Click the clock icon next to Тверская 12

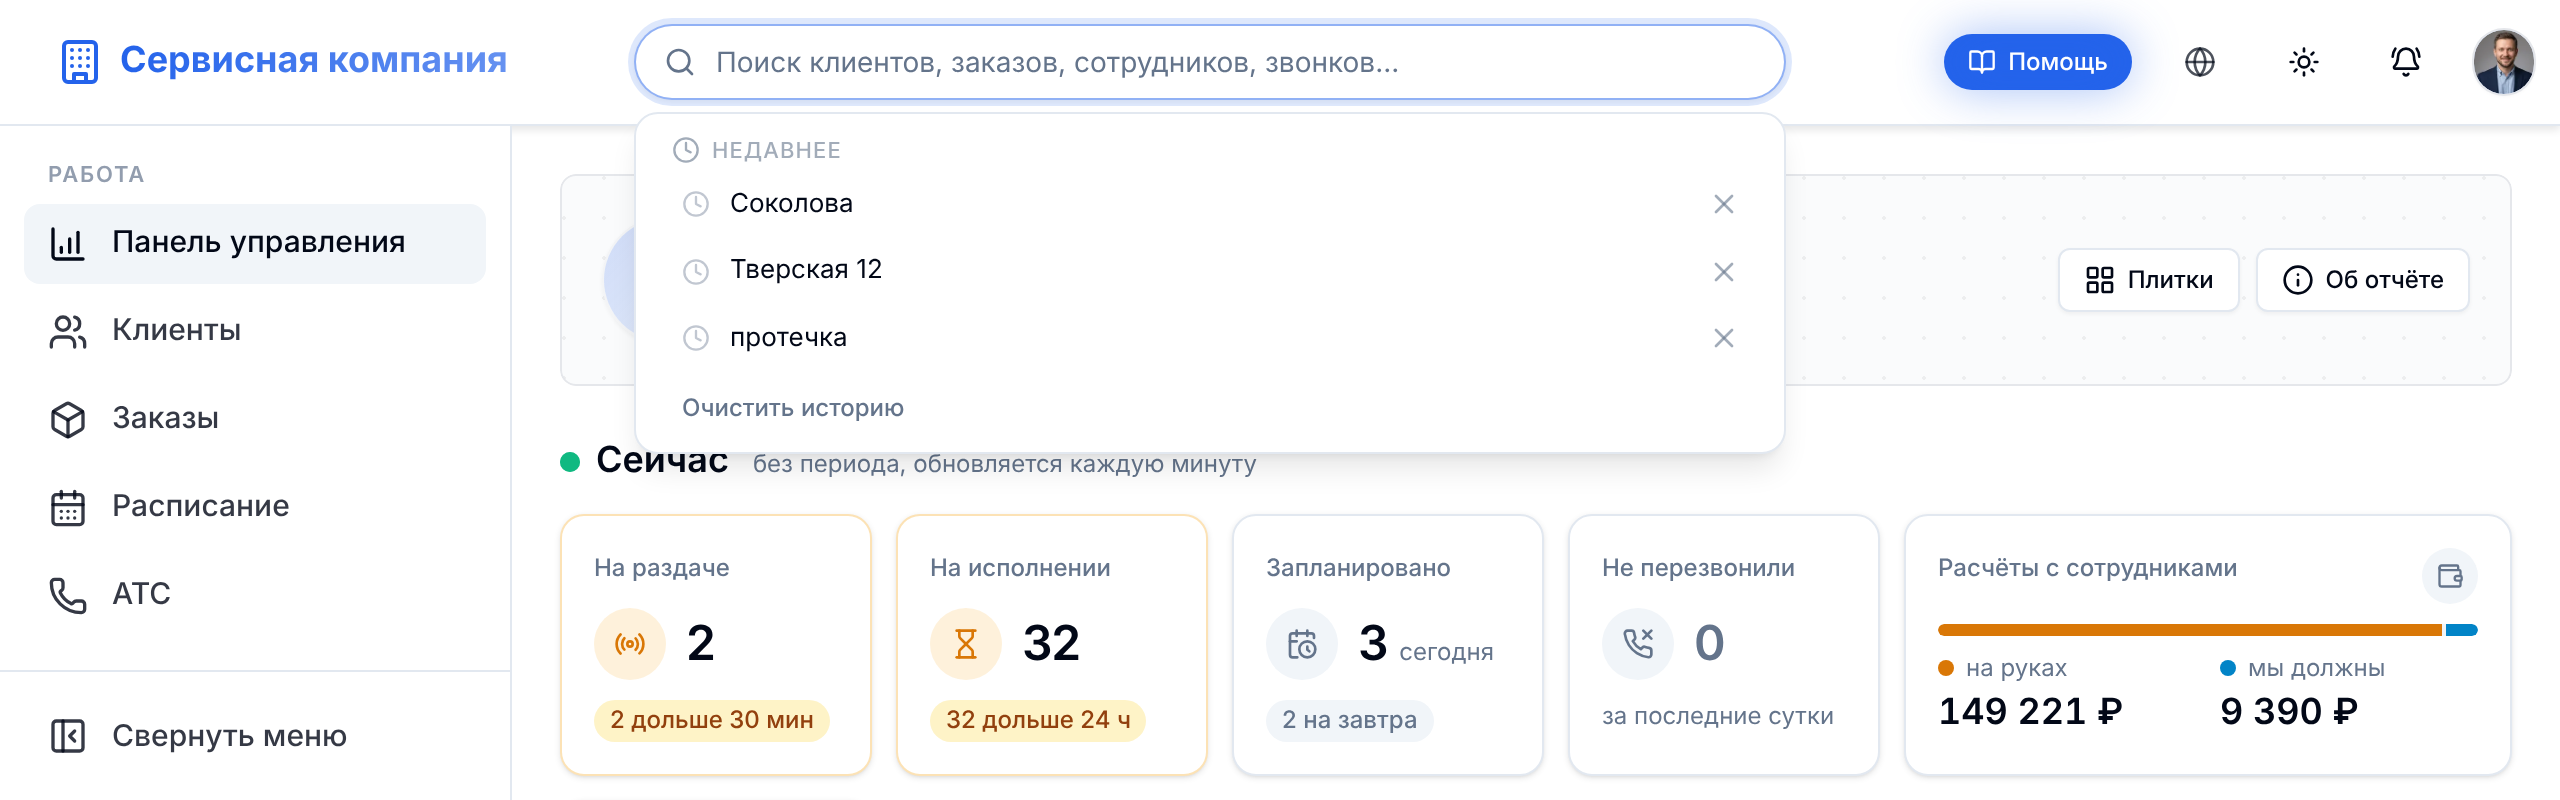(x=696, y=271)
